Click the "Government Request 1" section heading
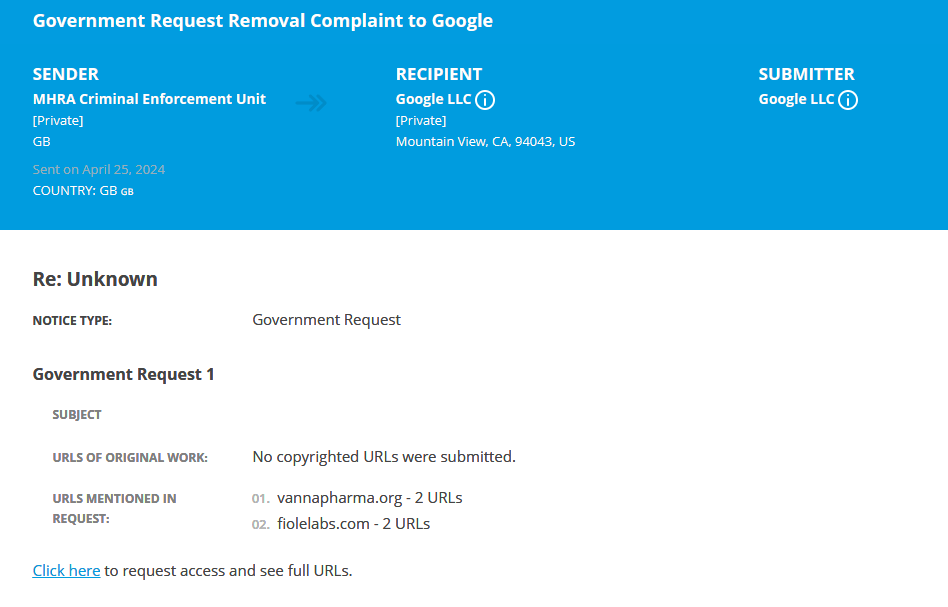The image size is (948, 607). click(123, 374)
